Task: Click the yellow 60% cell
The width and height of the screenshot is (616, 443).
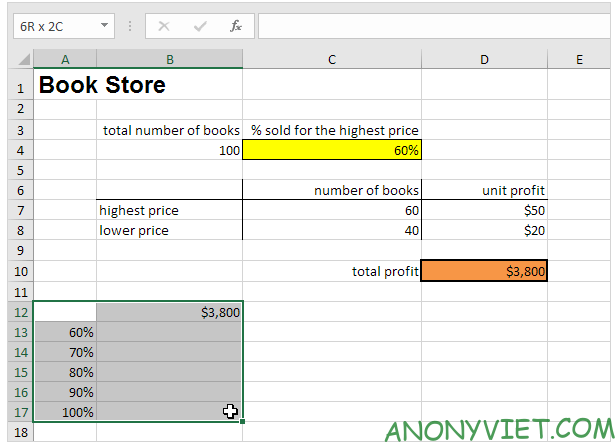Action: [x=332, y=150]
